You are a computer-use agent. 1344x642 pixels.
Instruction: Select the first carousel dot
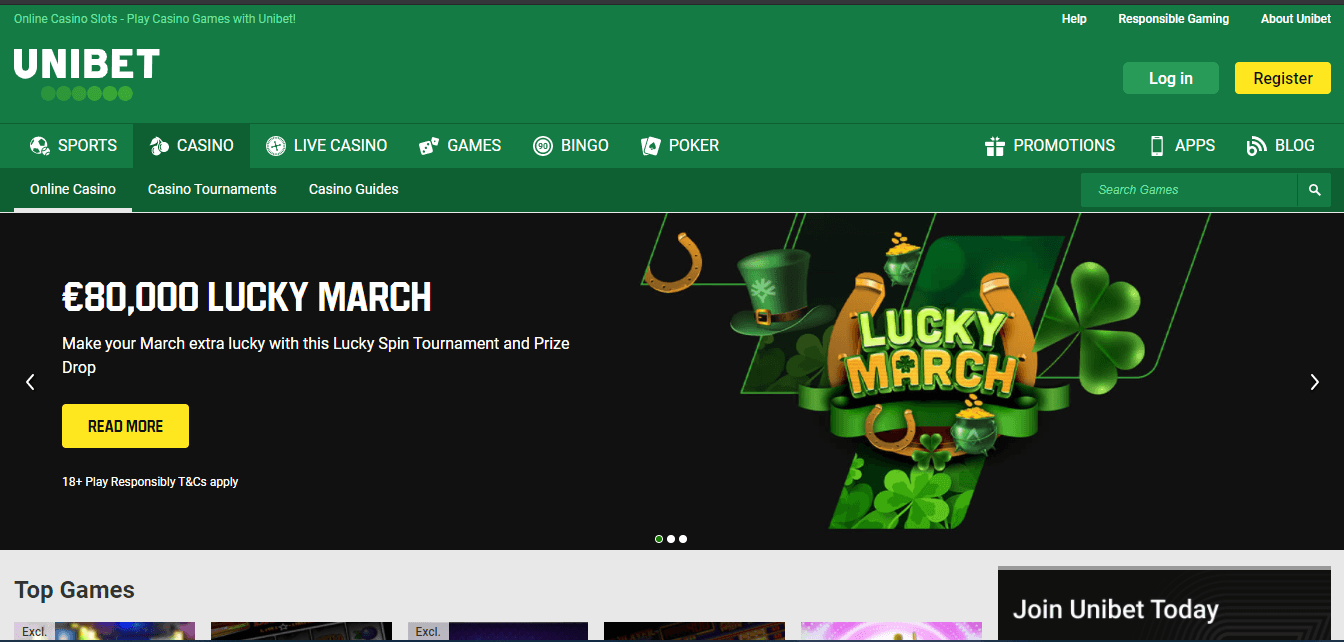(659, 539)
